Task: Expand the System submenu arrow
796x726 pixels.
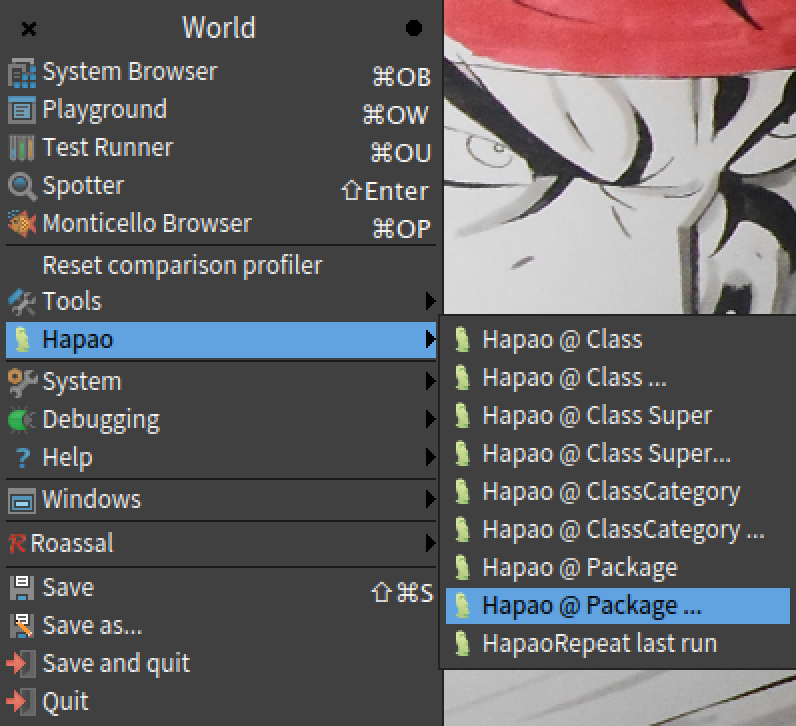Action: pyautogui.click(x=430, y=381)
